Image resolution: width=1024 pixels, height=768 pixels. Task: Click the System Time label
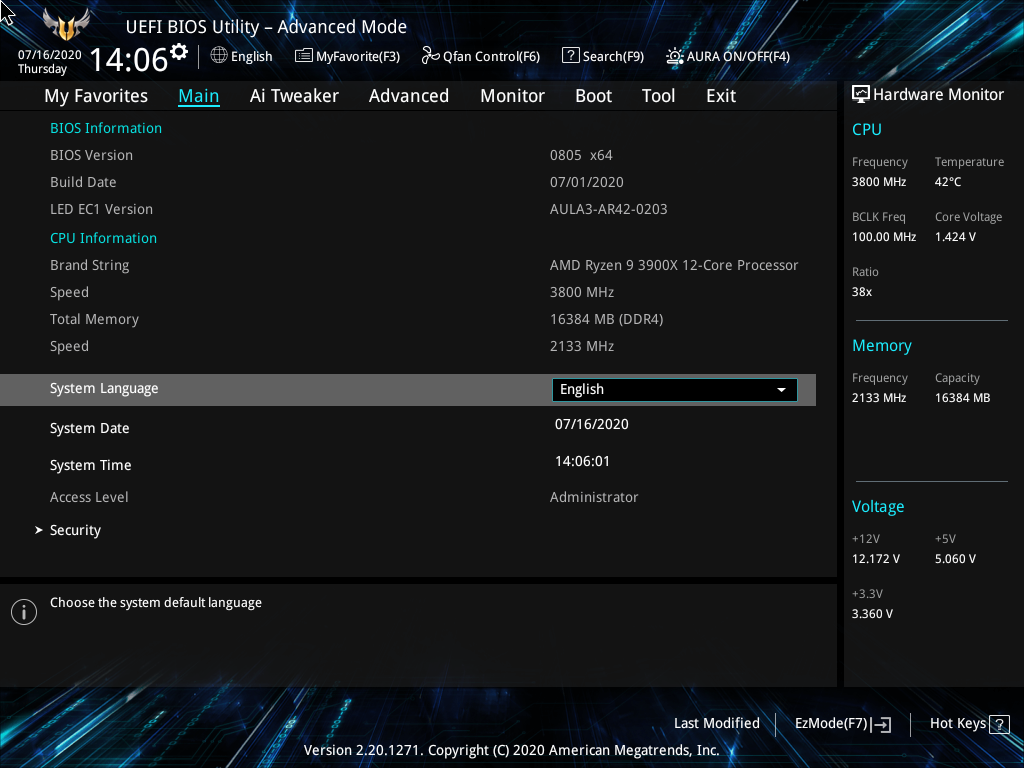[x=91, y=466]
